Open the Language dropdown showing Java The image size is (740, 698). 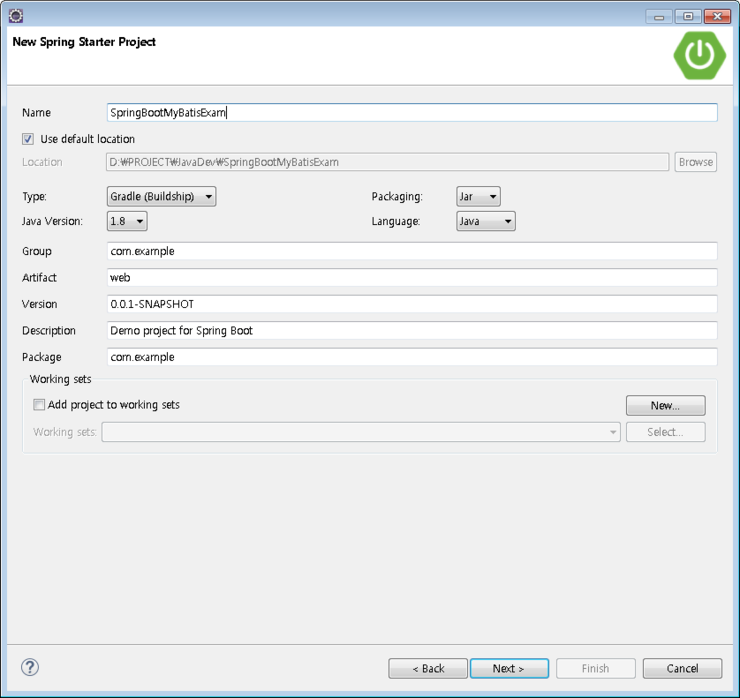pos(486,221)
